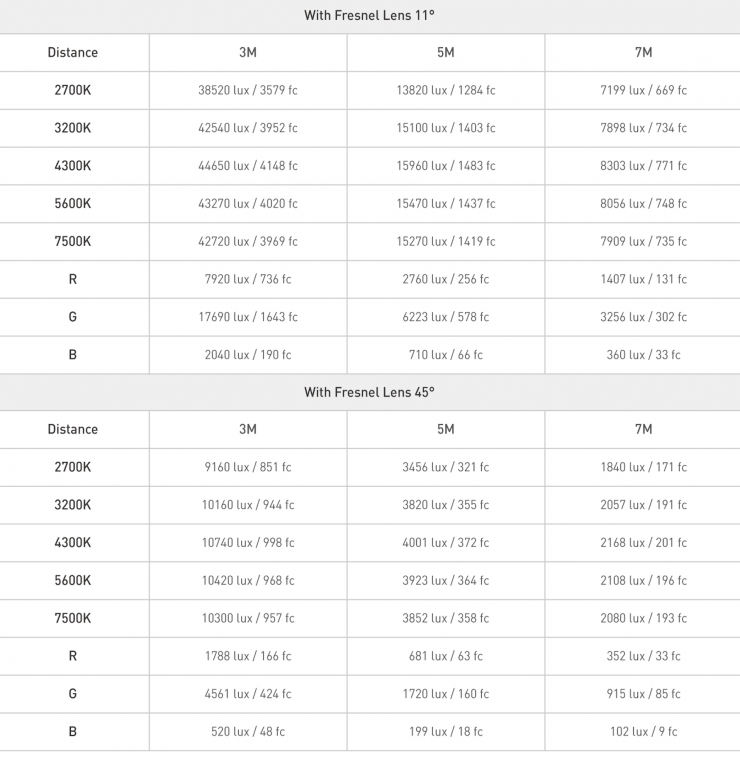Select the 9160 lux / 851 fc cell
The image size is (740, 768).
pos(248,467)
